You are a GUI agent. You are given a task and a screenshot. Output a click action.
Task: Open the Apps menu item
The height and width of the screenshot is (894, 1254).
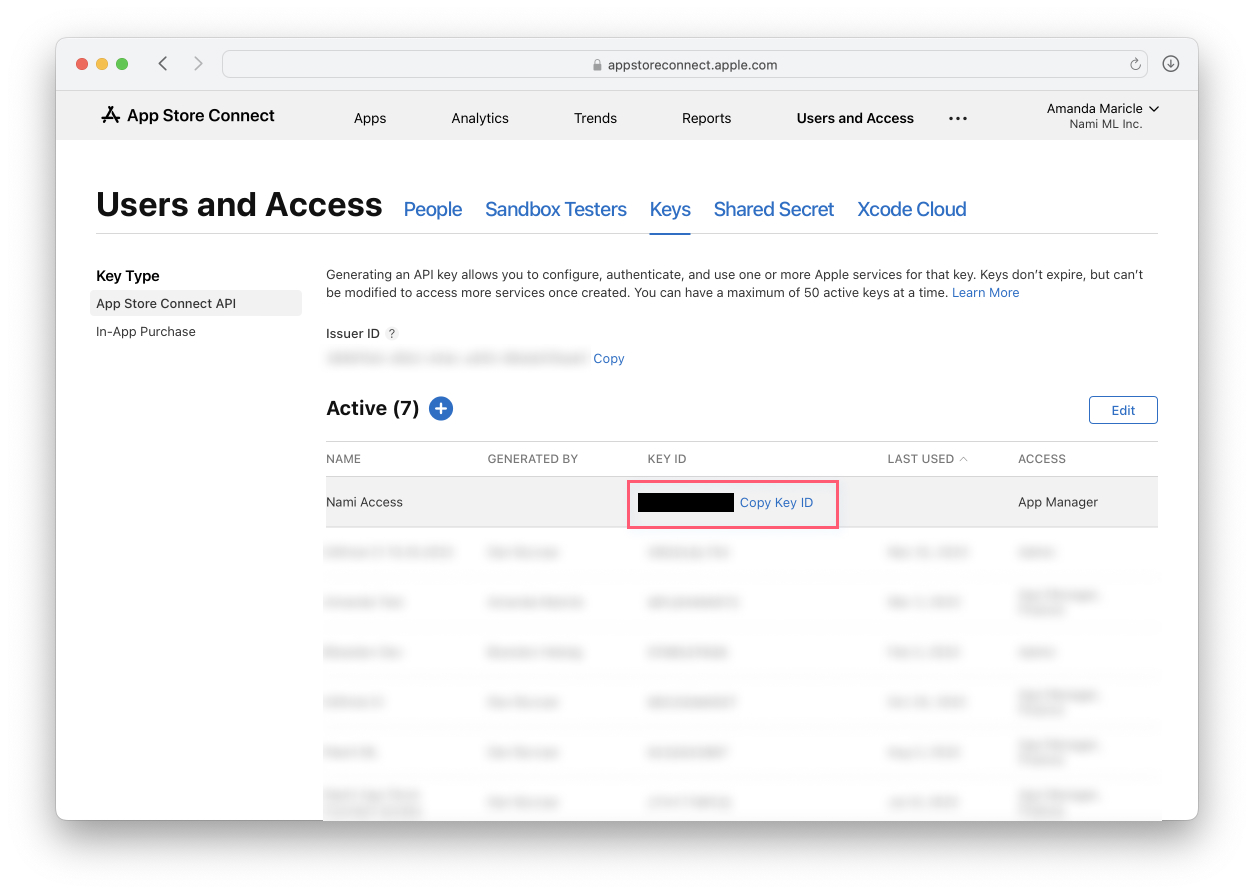[x=370, y=118]
